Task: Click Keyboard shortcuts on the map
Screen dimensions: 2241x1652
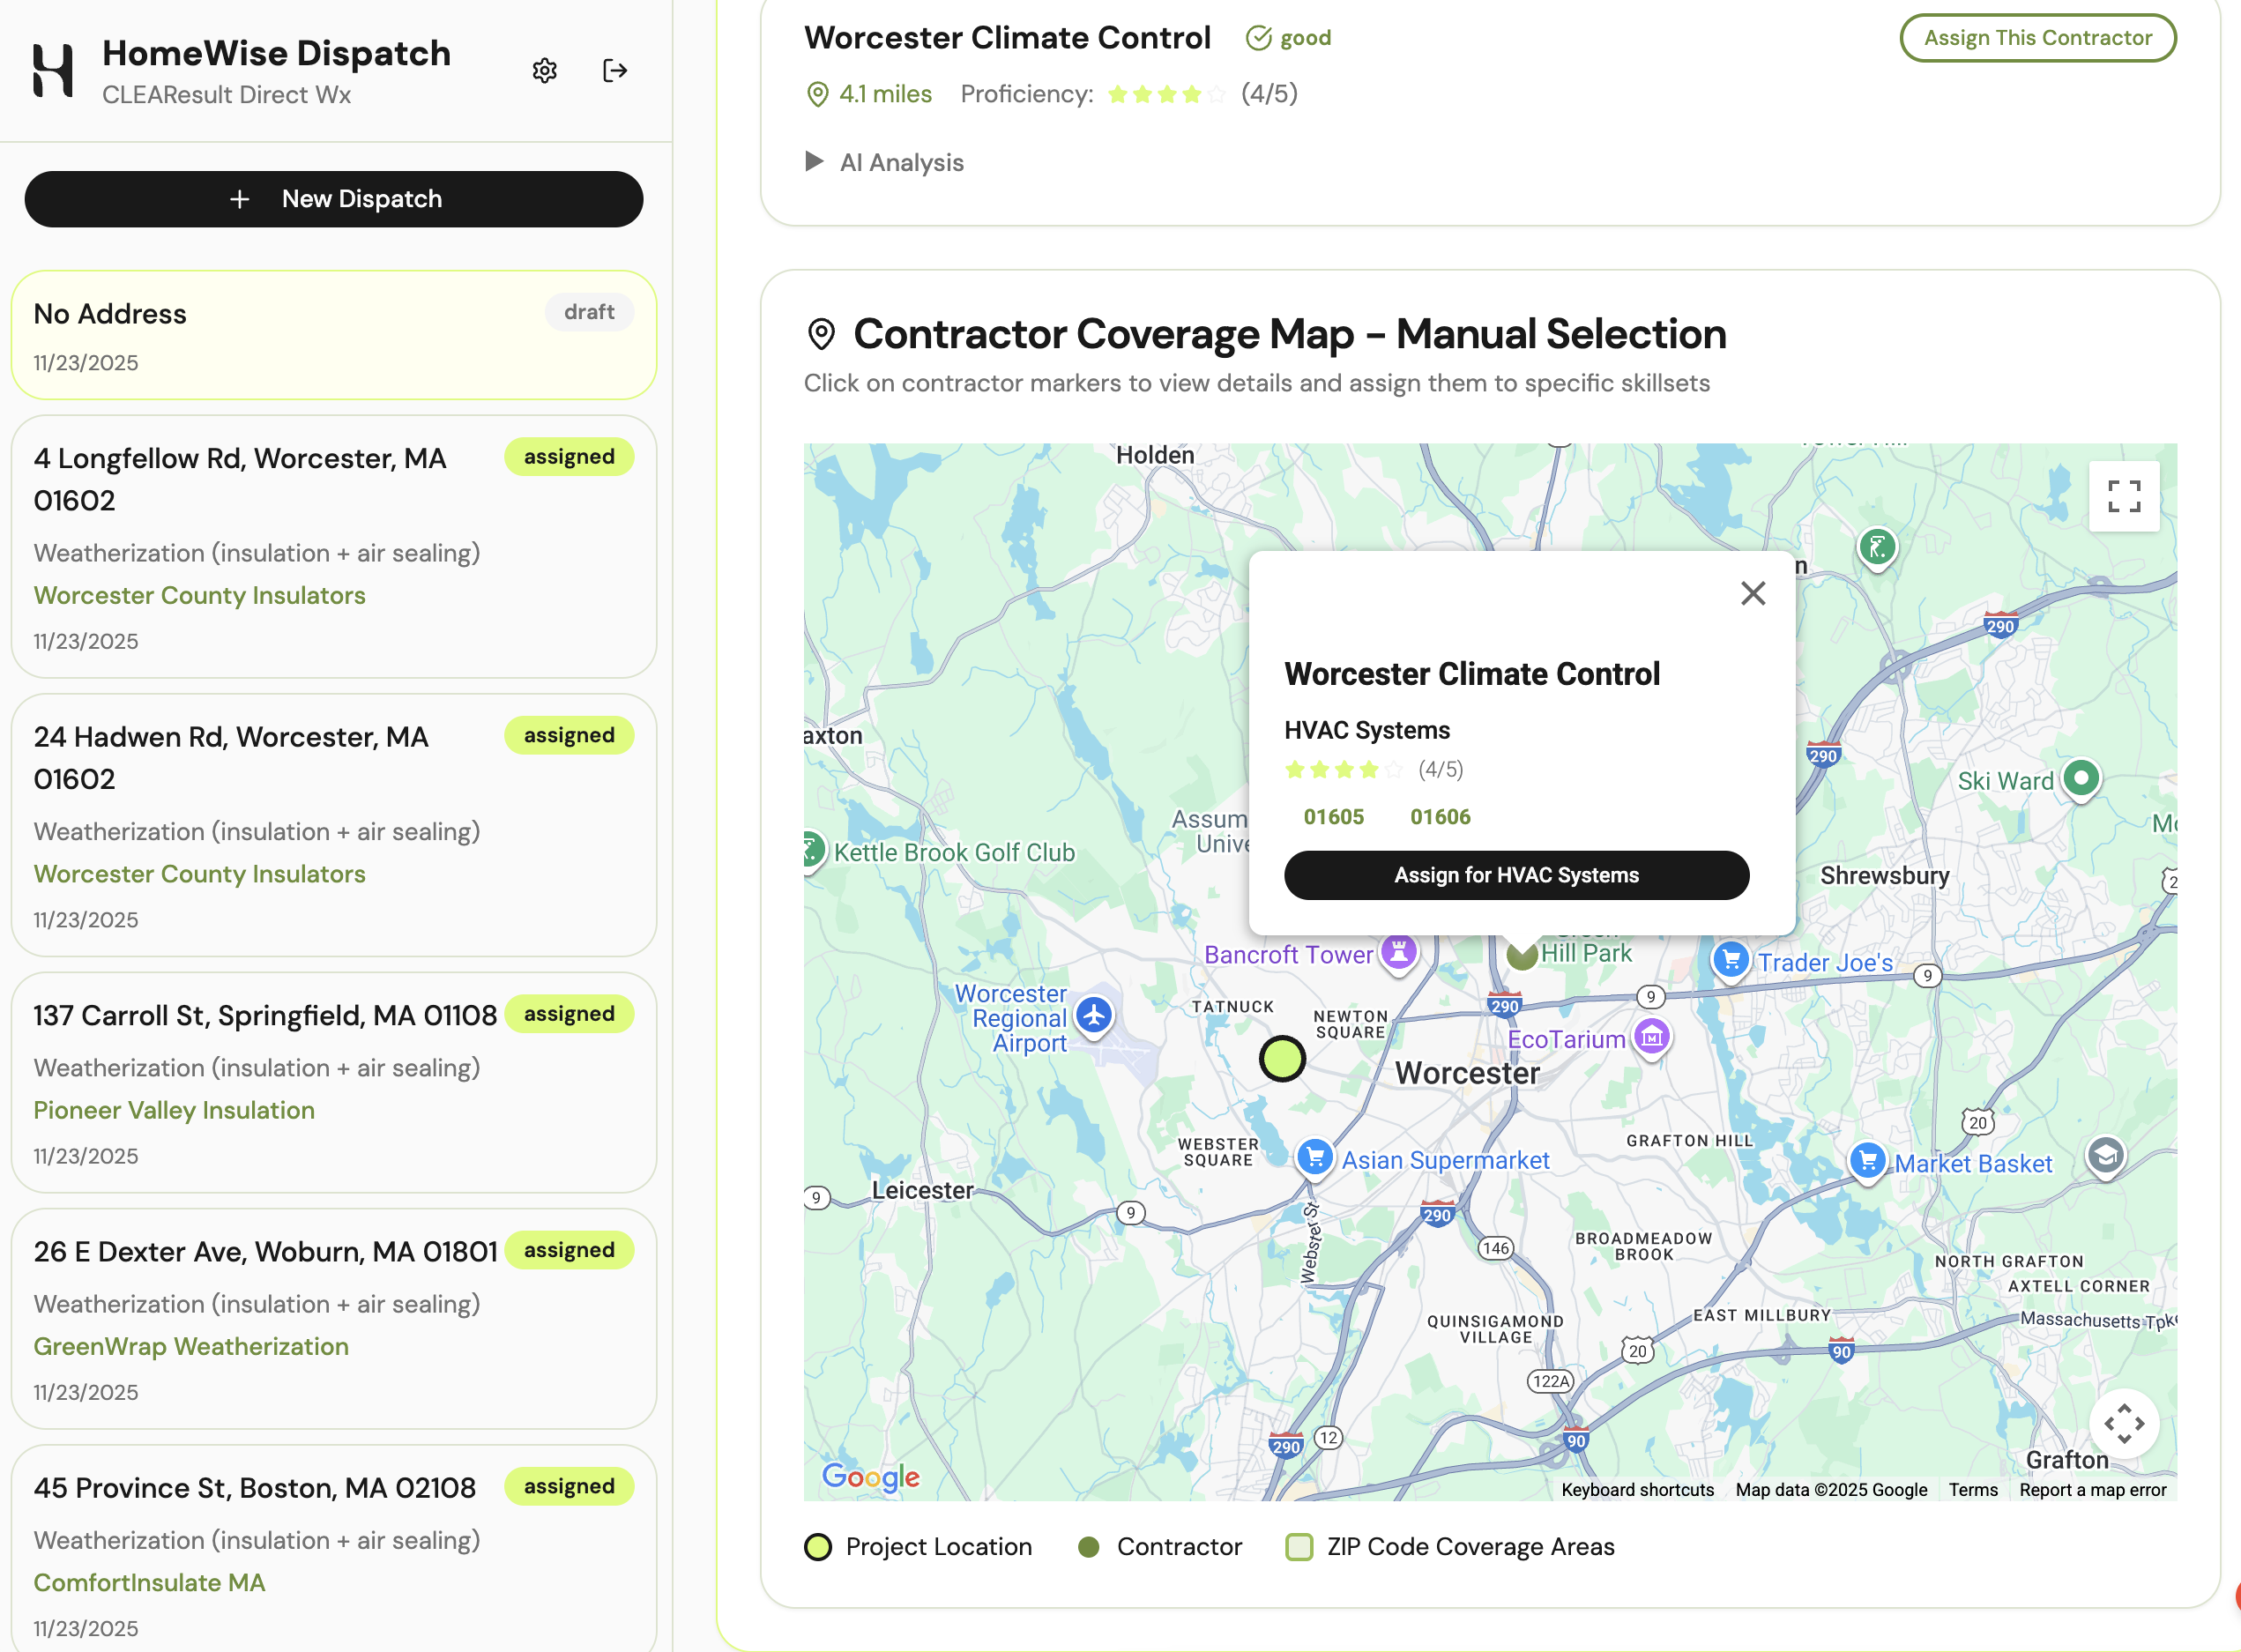Action: pos(1637,1489)
